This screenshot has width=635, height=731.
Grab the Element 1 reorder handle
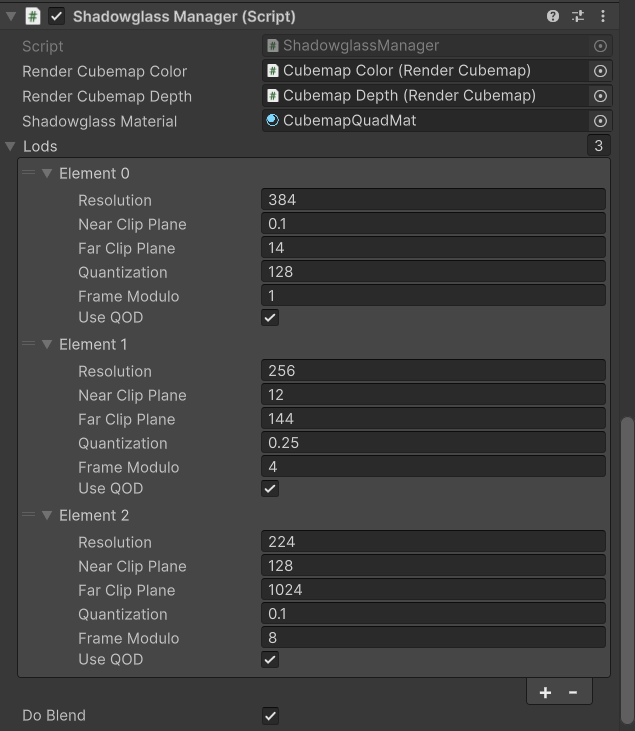[x=28, y=344]
